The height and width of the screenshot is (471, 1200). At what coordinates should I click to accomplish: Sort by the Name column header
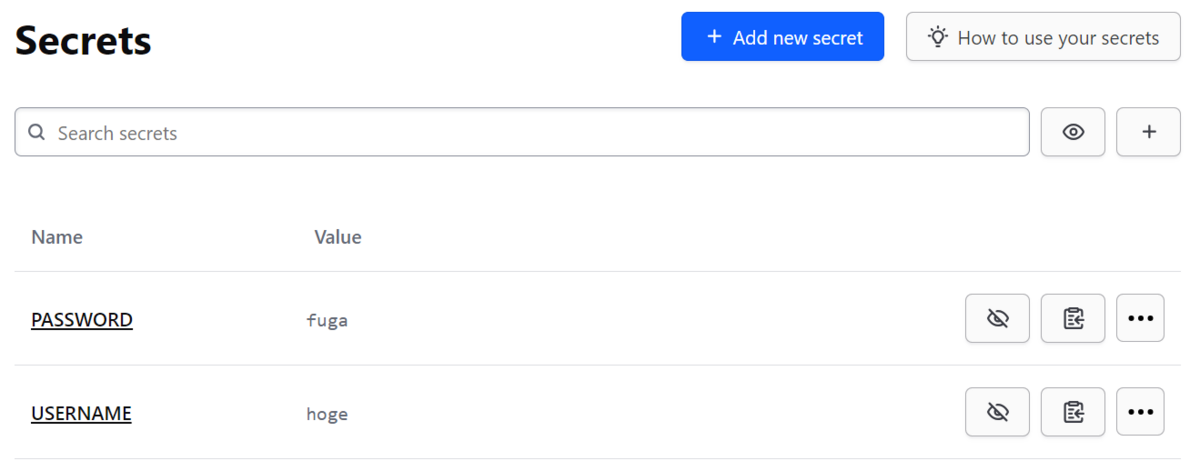coord(57,237)
